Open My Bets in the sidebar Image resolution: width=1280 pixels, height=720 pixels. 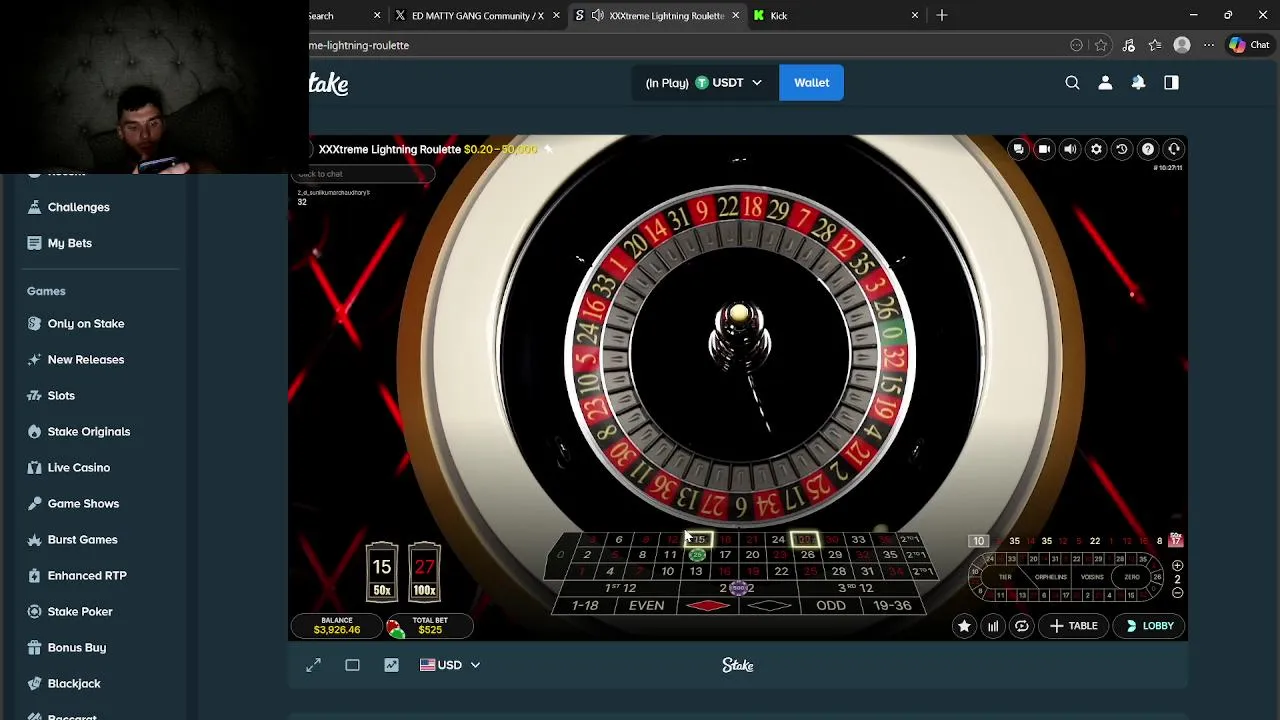[x=69, y=243]
